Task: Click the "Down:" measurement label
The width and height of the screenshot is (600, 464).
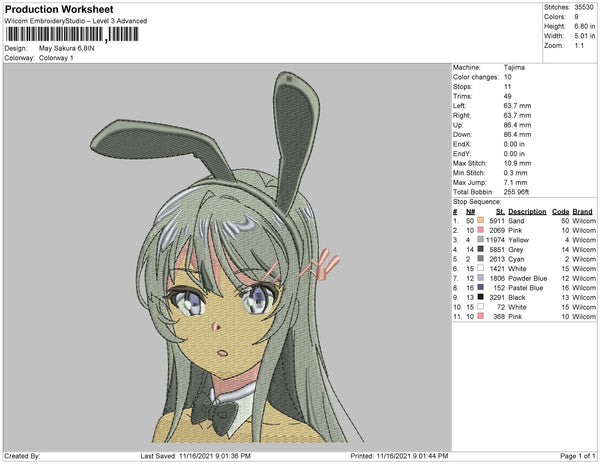Action: click(x=462, y=134)
